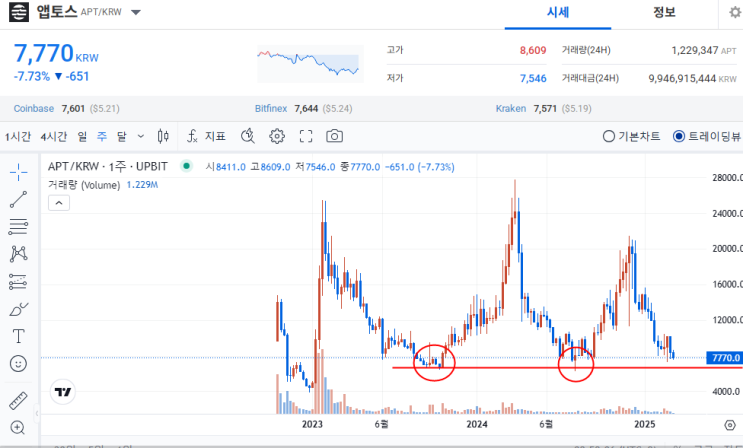Open chart axis settings gear

coord(730,425)
